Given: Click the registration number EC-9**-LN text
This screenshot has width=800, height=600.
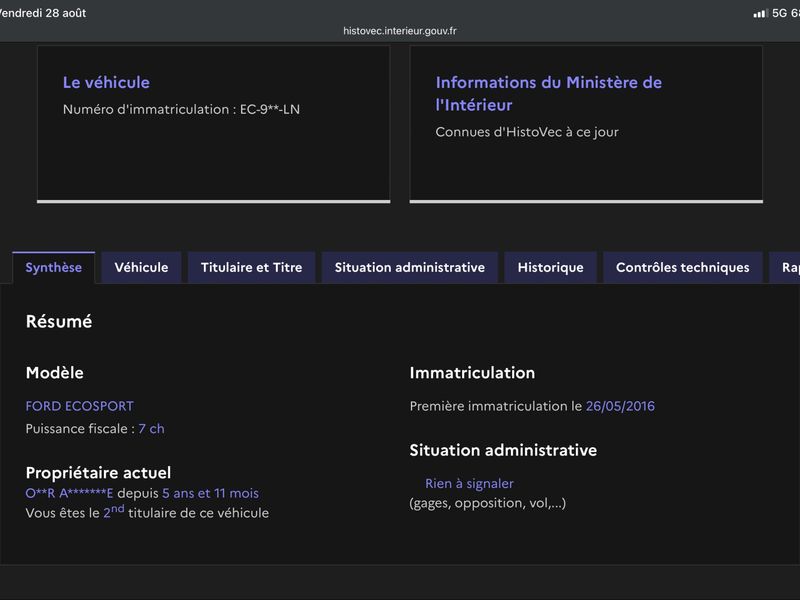Looking at the screenshot, I should click(270, 109).
